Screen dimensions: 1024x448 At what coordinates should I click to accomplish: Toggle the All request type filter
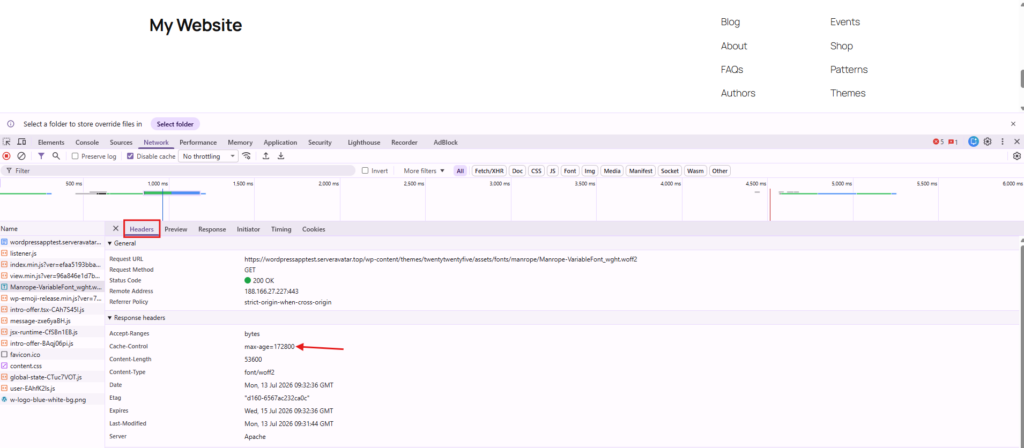tap(460, 170)
